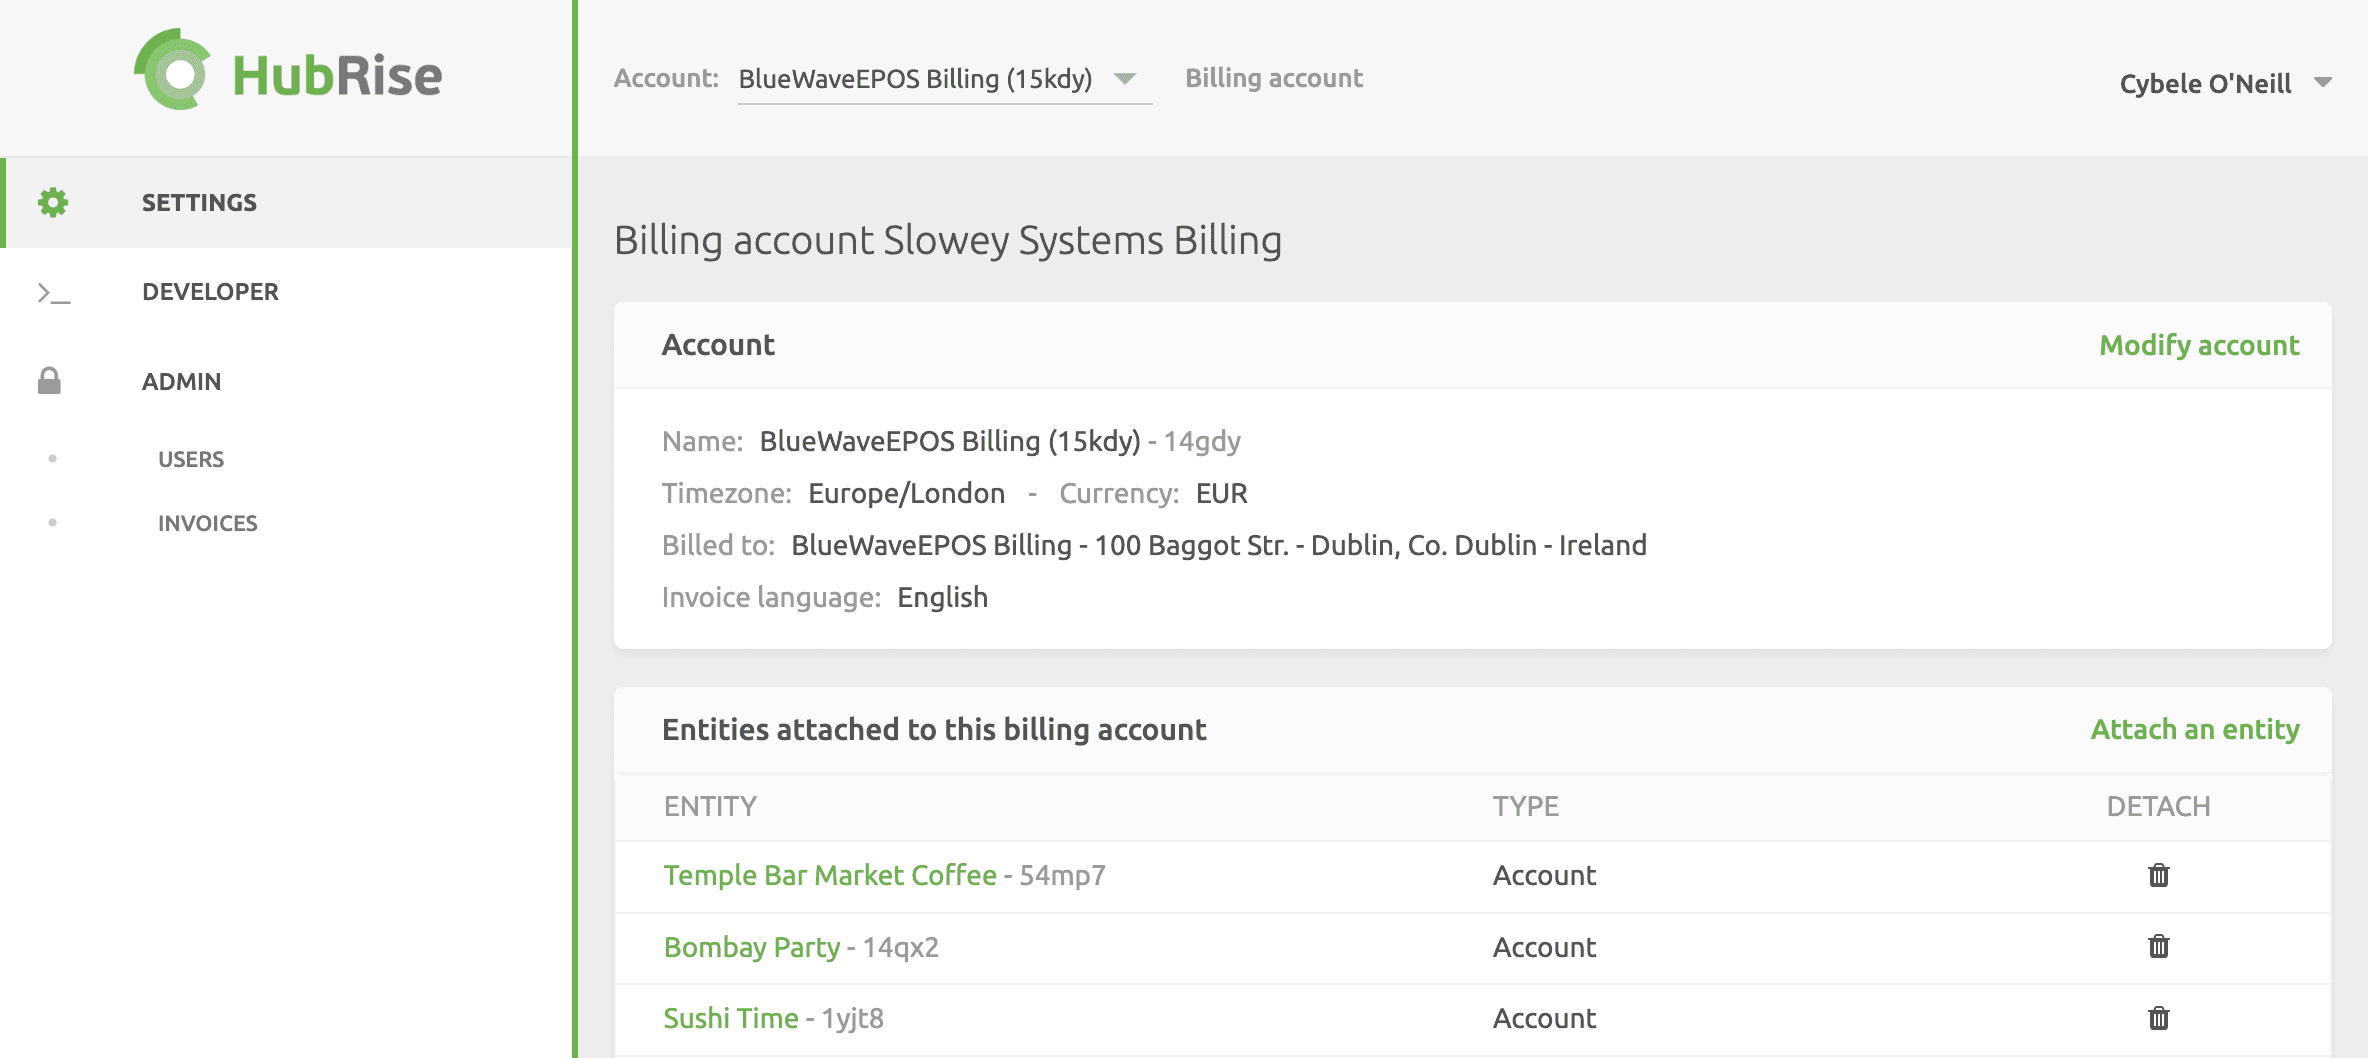2368x1058 pixels.
Task: Detach Bombay Party using its trash icon
Action: [x=2159, y=946]
